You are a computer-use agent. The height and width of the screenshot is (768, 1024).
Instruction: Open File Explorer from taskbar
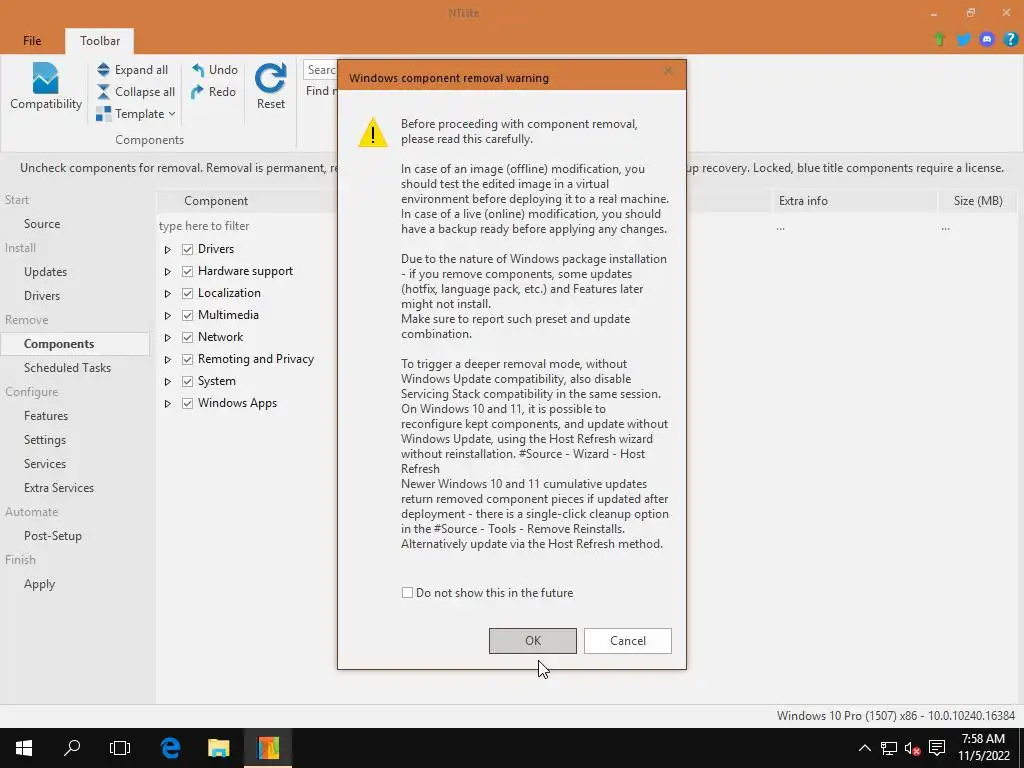pos(219,748)
